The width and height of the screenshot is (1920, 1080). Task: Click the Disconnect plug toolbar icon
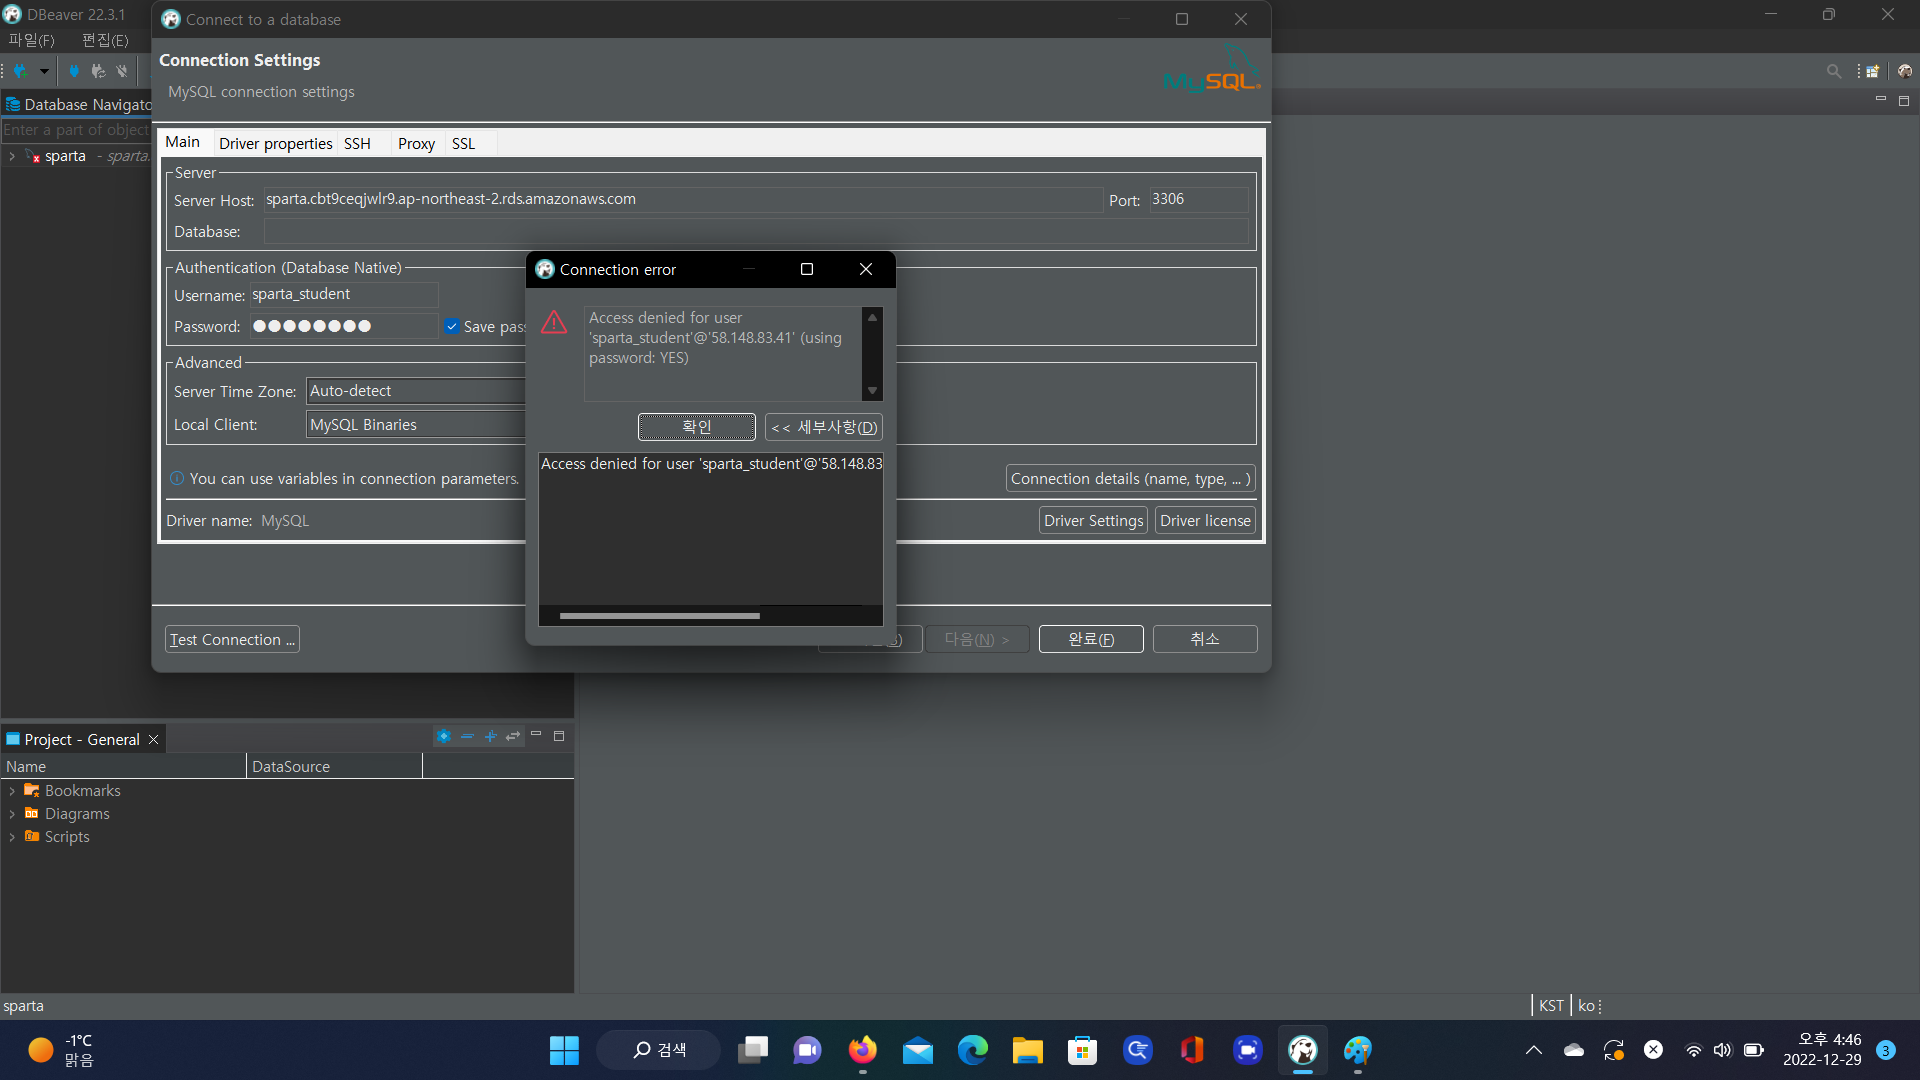[x=122, y=71]
